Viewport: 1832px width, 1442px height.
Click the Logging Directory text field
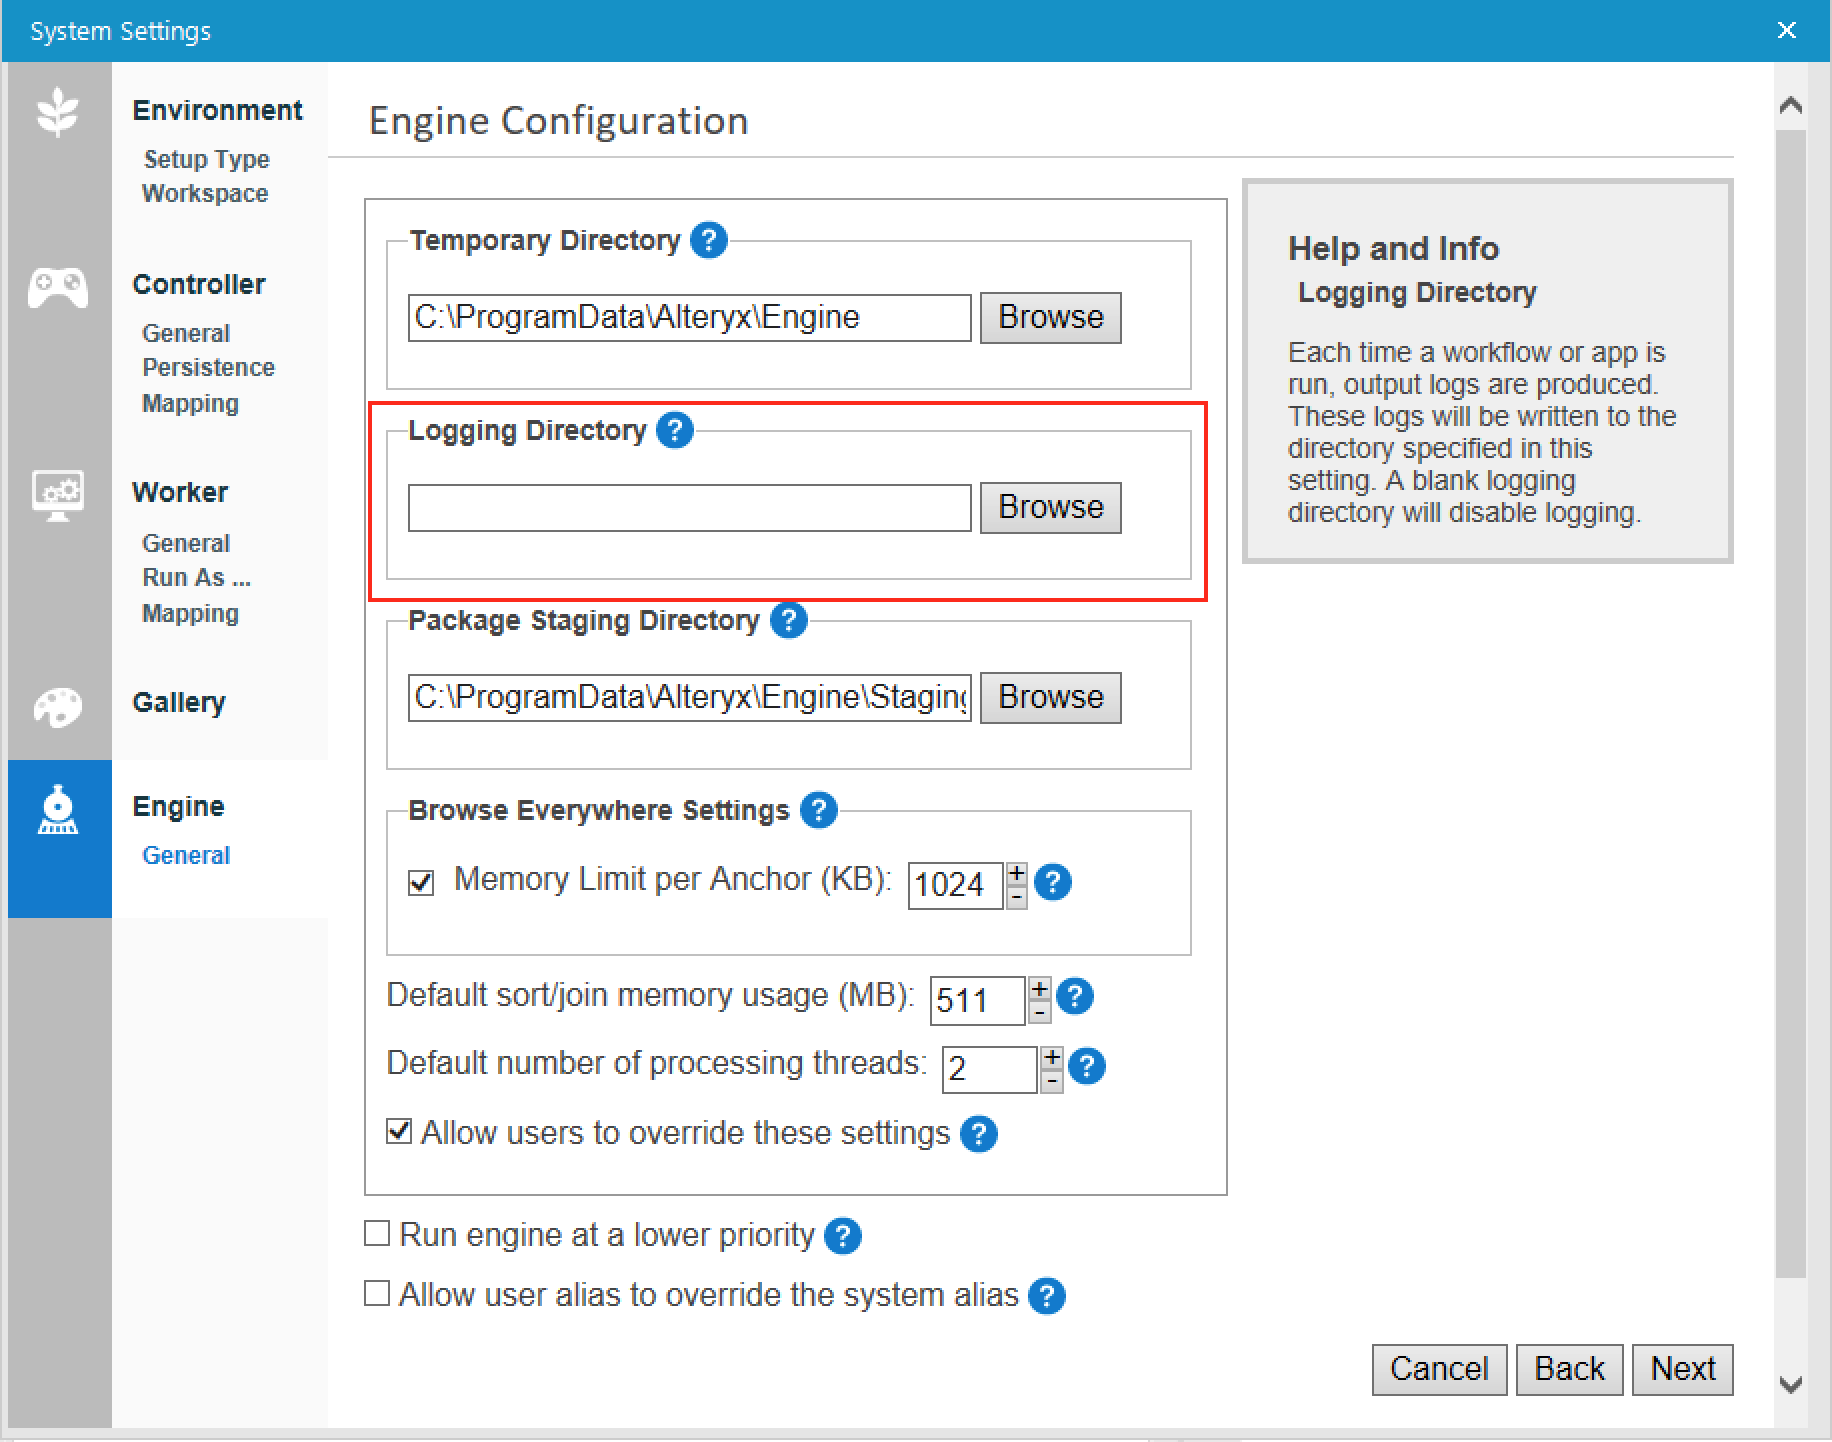[x=689, y=508]
